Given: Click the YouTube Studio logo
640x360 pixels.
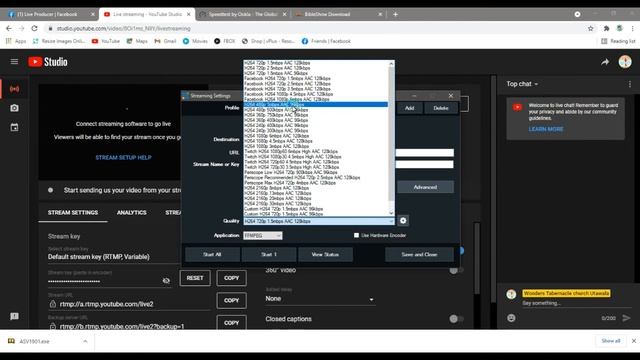Looking at the screenshot, I should (48, 62).
